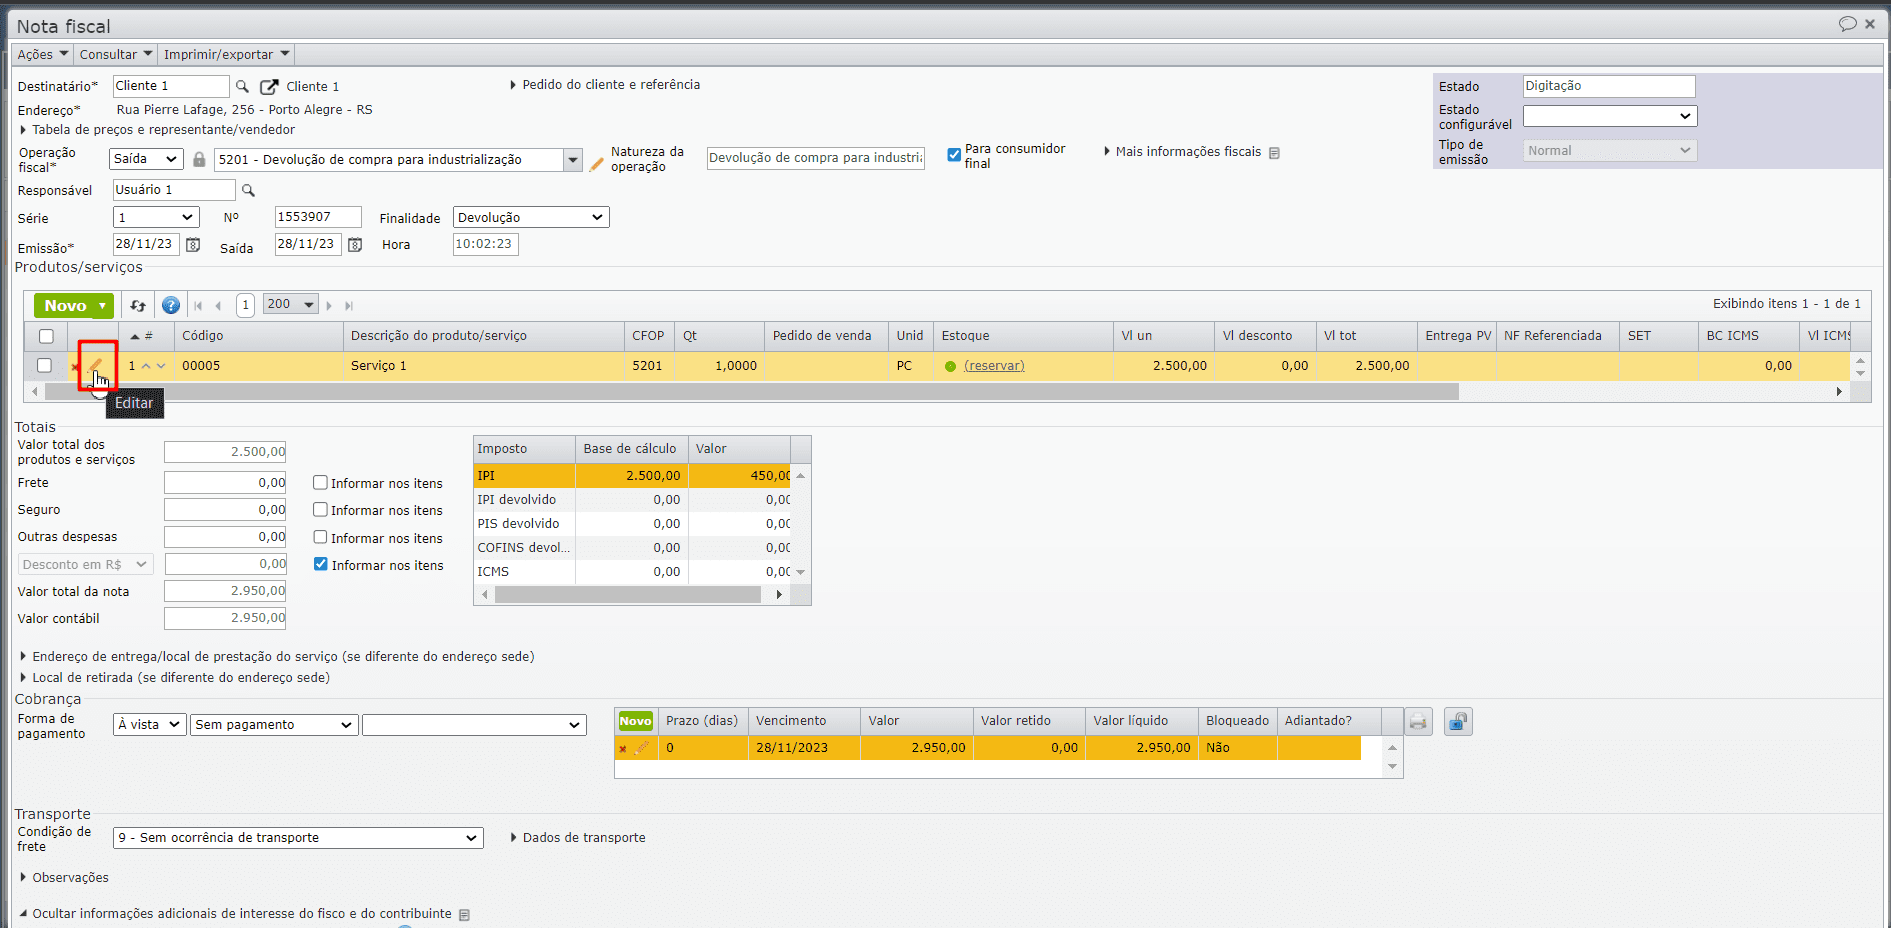
Task: Click the (reservar) stock link
Action: coord(994,366)
